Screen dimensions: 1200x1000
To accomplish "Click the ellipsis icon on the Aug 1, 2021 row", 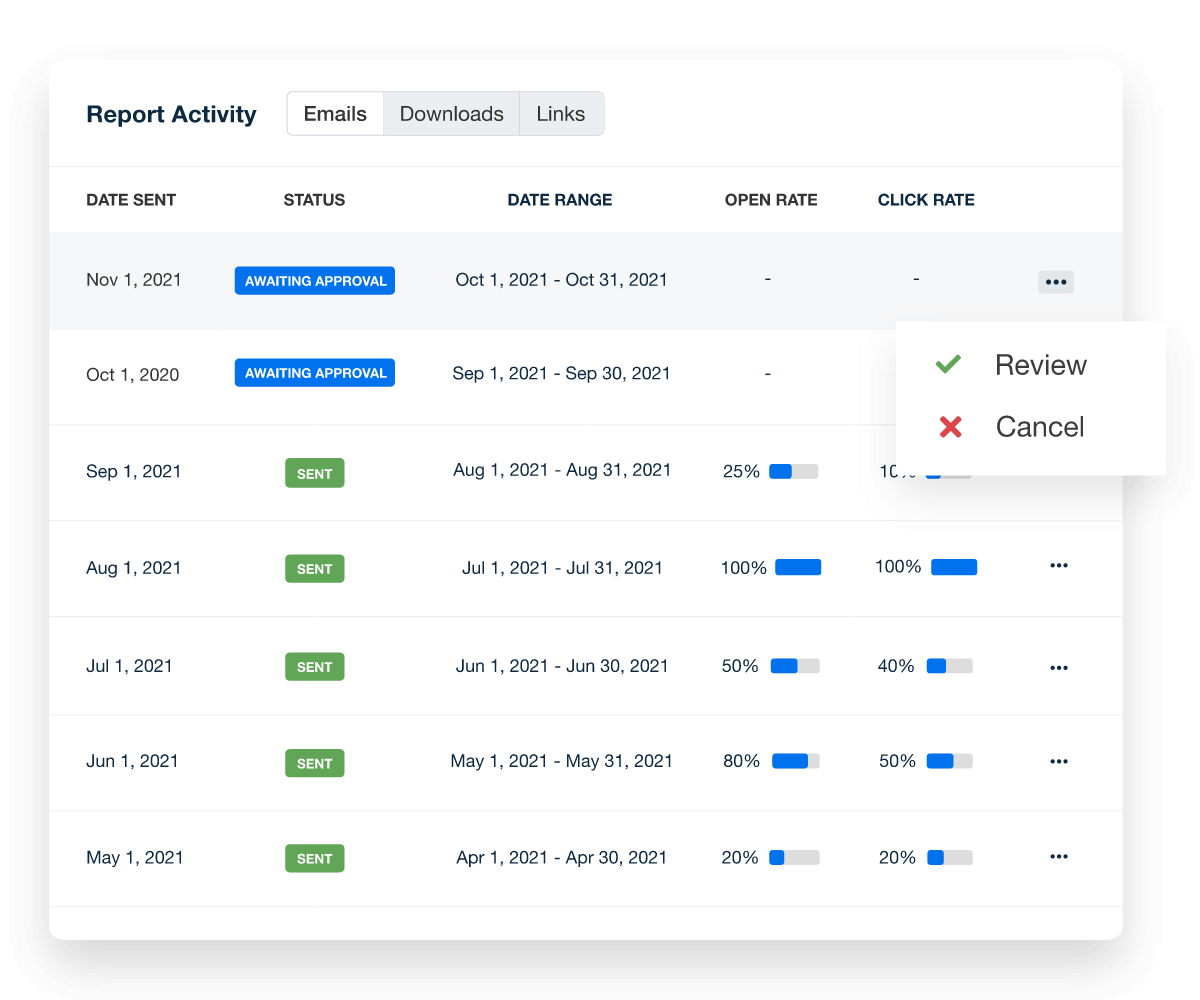I will tap(1059, 567).
